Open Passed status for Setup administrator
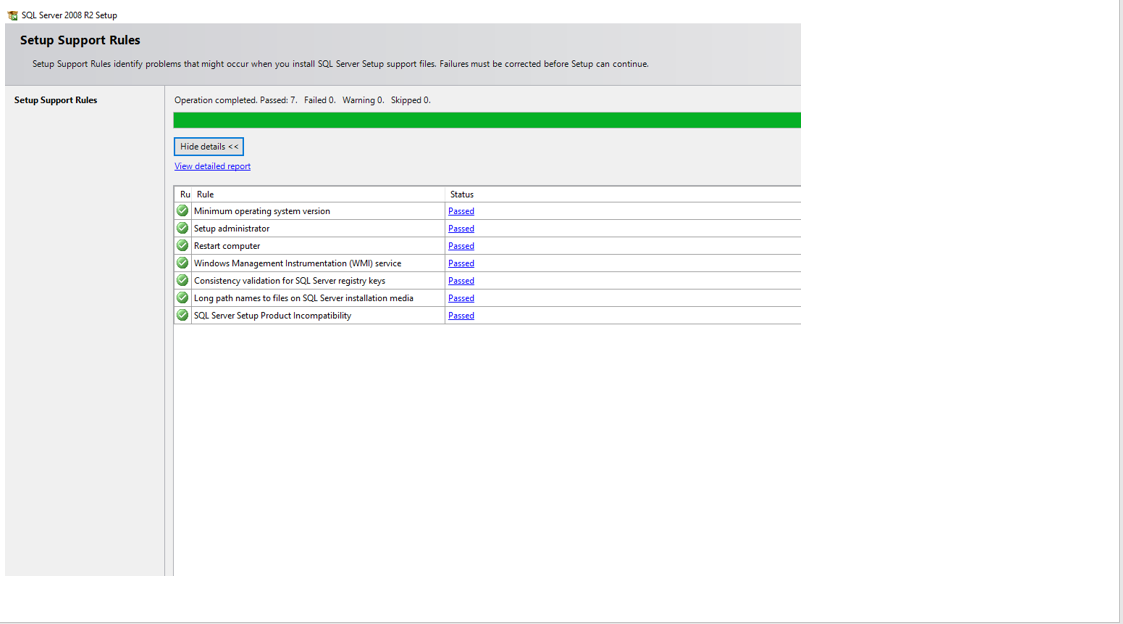The width and height of the screenshot is (1123, 624). tap(461, 229)
